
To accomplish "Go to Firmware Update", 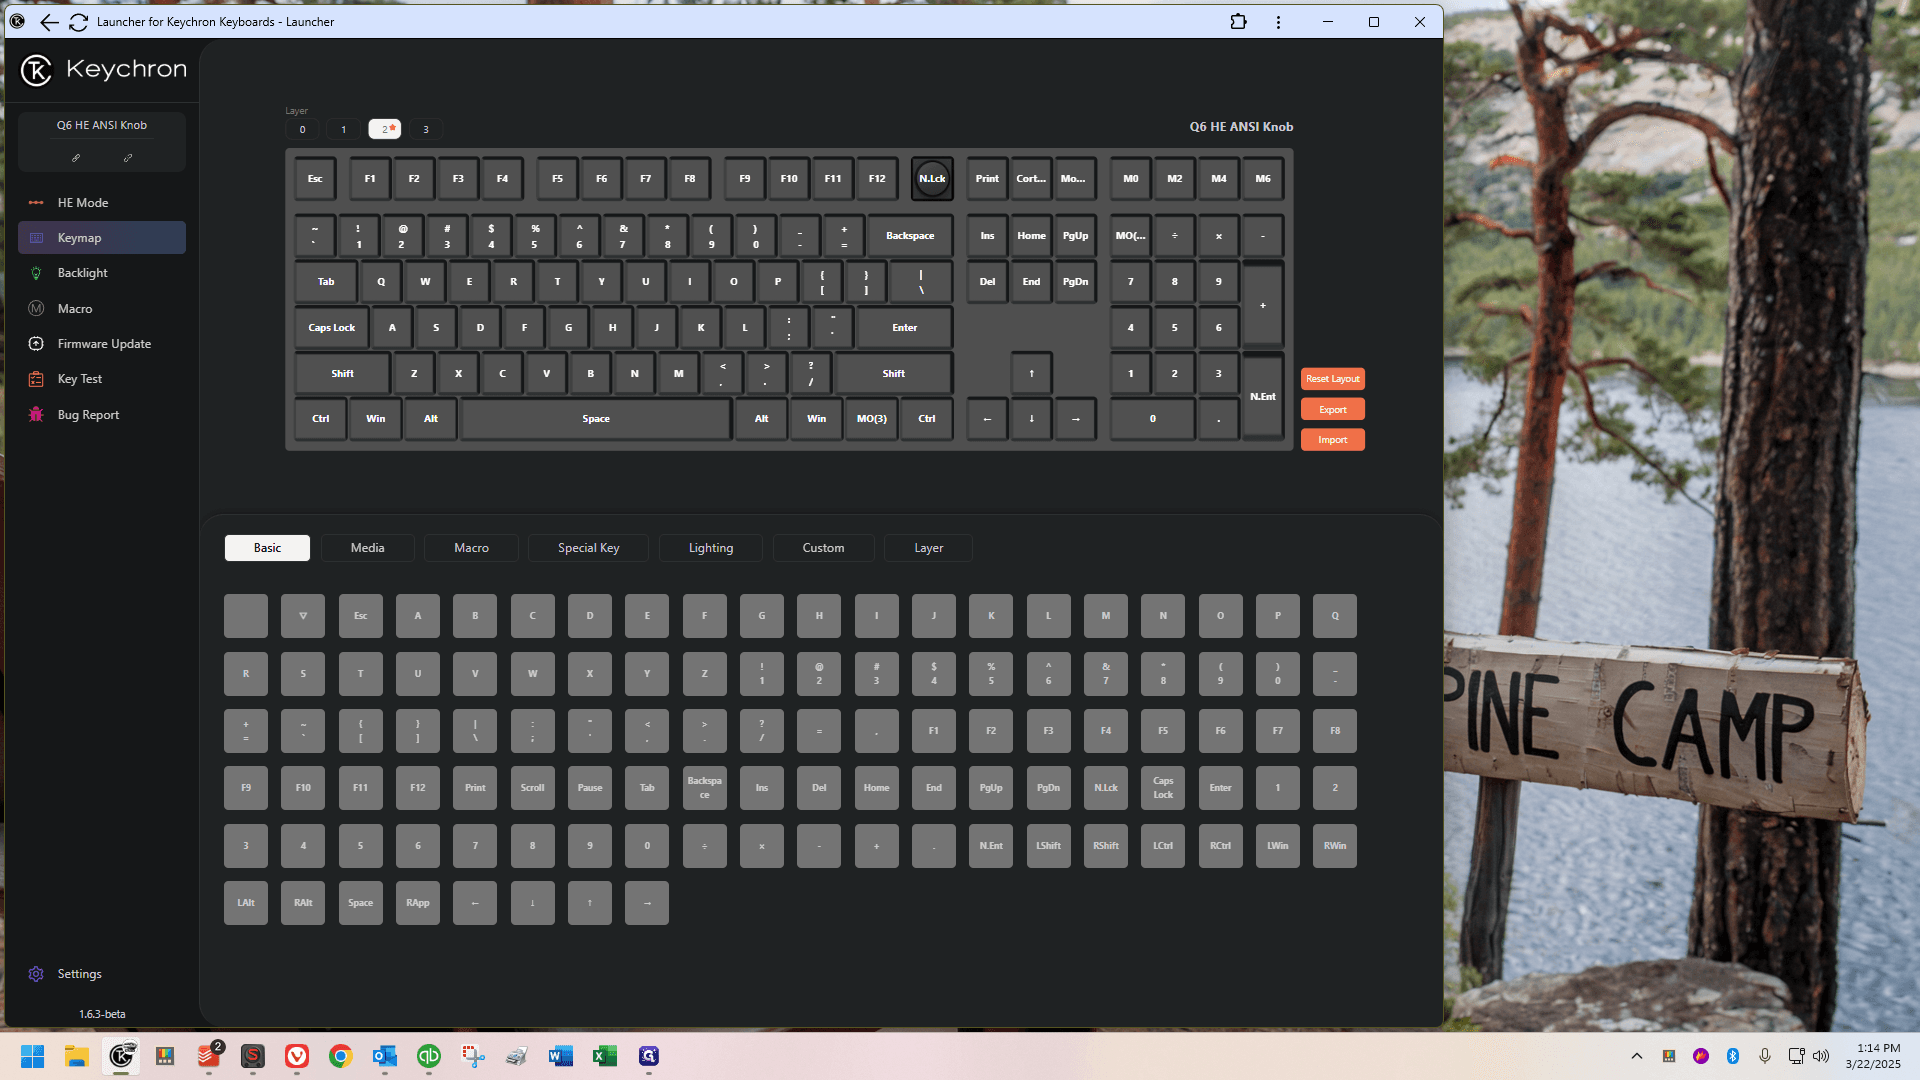I will tap(104, 343).
